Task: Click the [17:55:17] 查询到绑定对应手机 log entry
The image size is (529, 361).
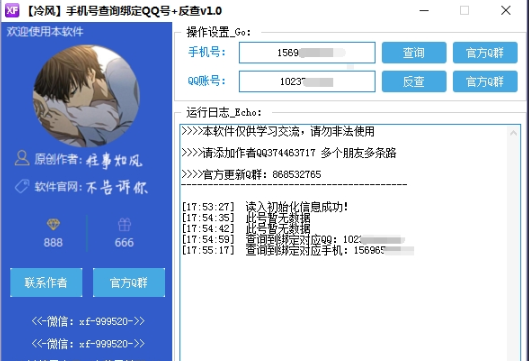Action: (x=298, y=250)
